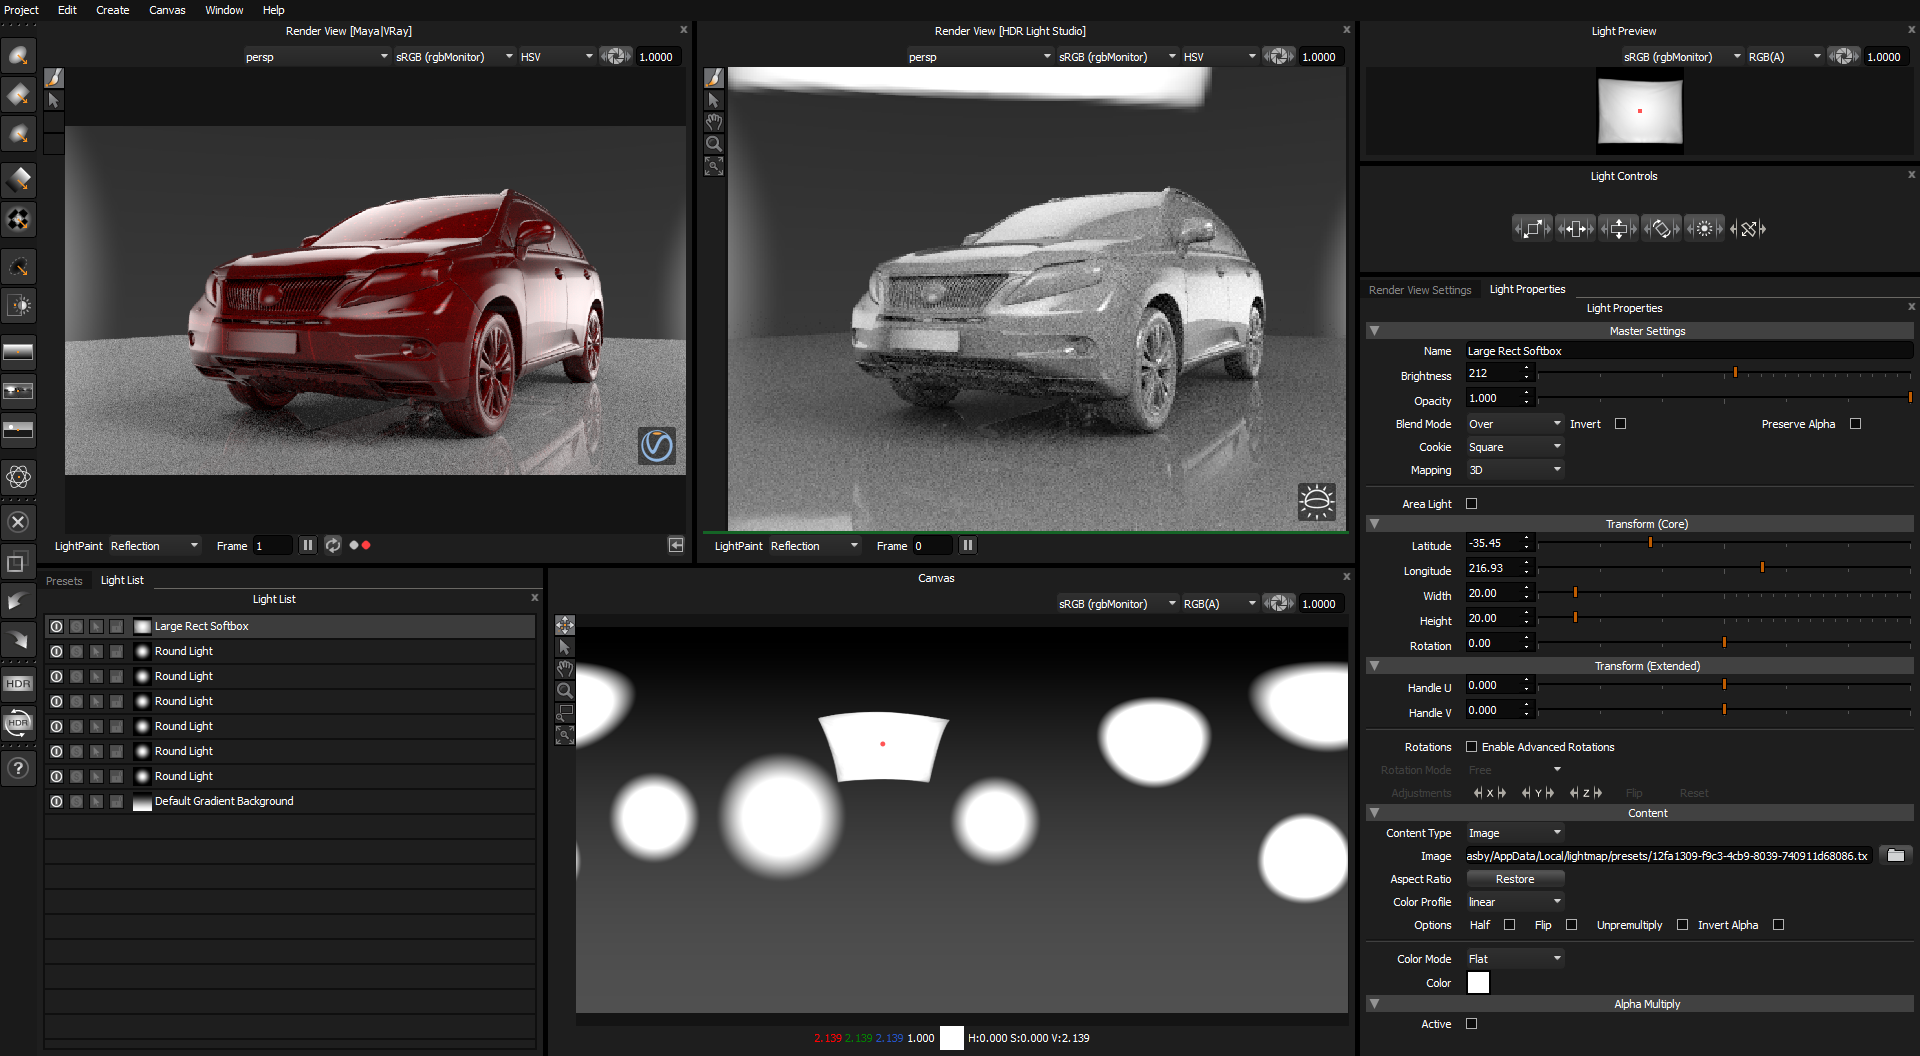Open the Window menu
The width and height of the screenshot is (1920, 1056).
pyautogui.click(x=224, y=10)
